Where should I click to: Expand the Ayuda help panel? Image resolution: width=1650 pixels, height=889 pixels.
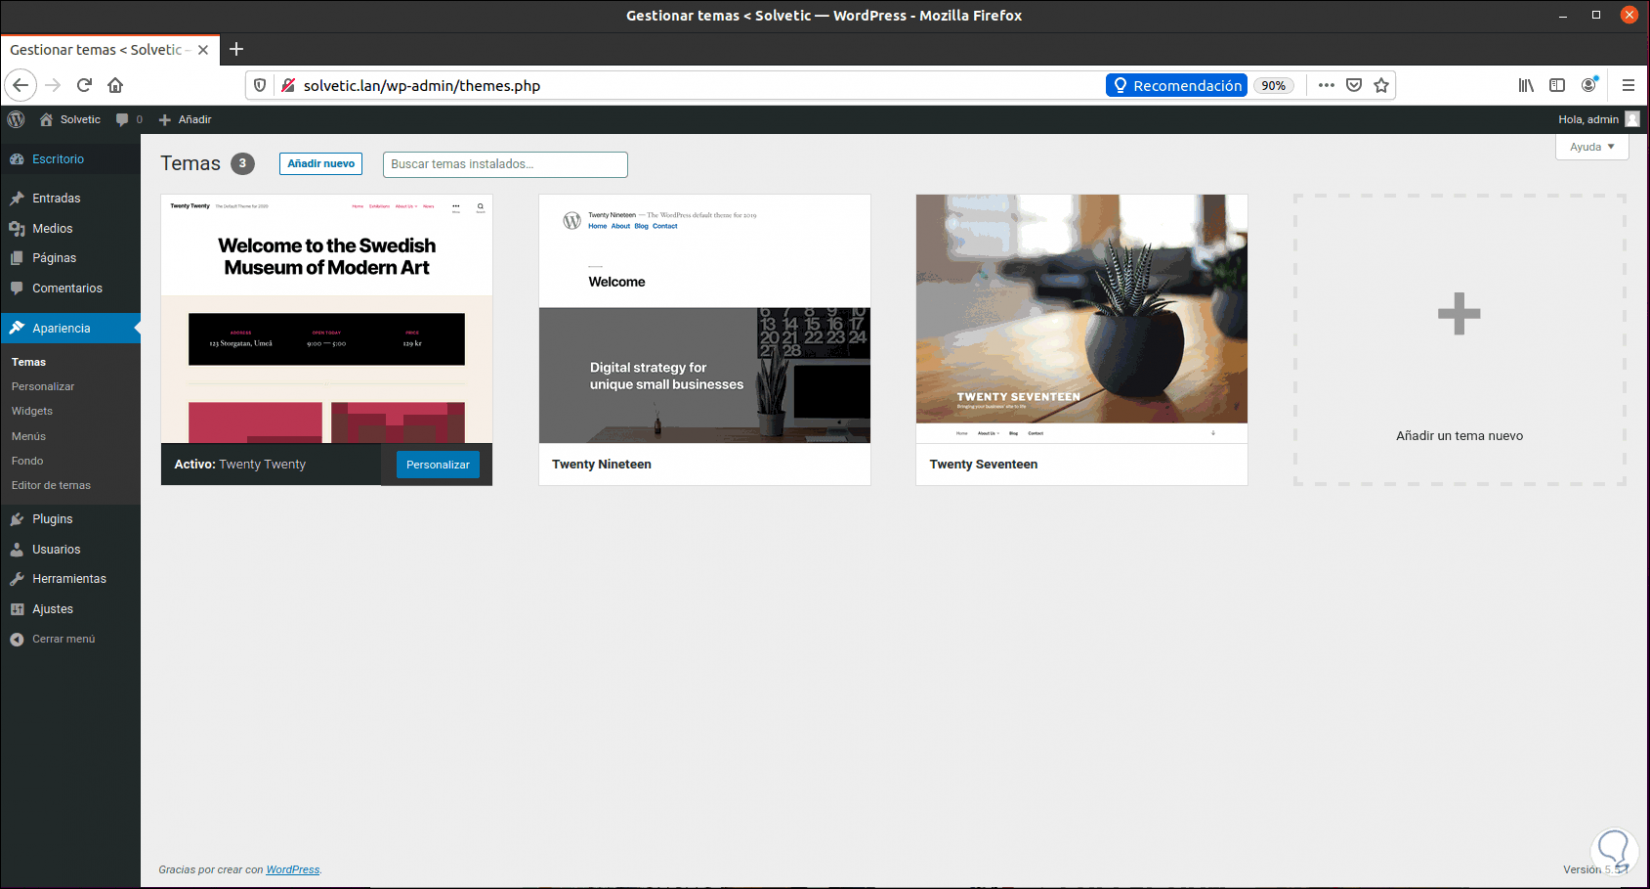1592,147
